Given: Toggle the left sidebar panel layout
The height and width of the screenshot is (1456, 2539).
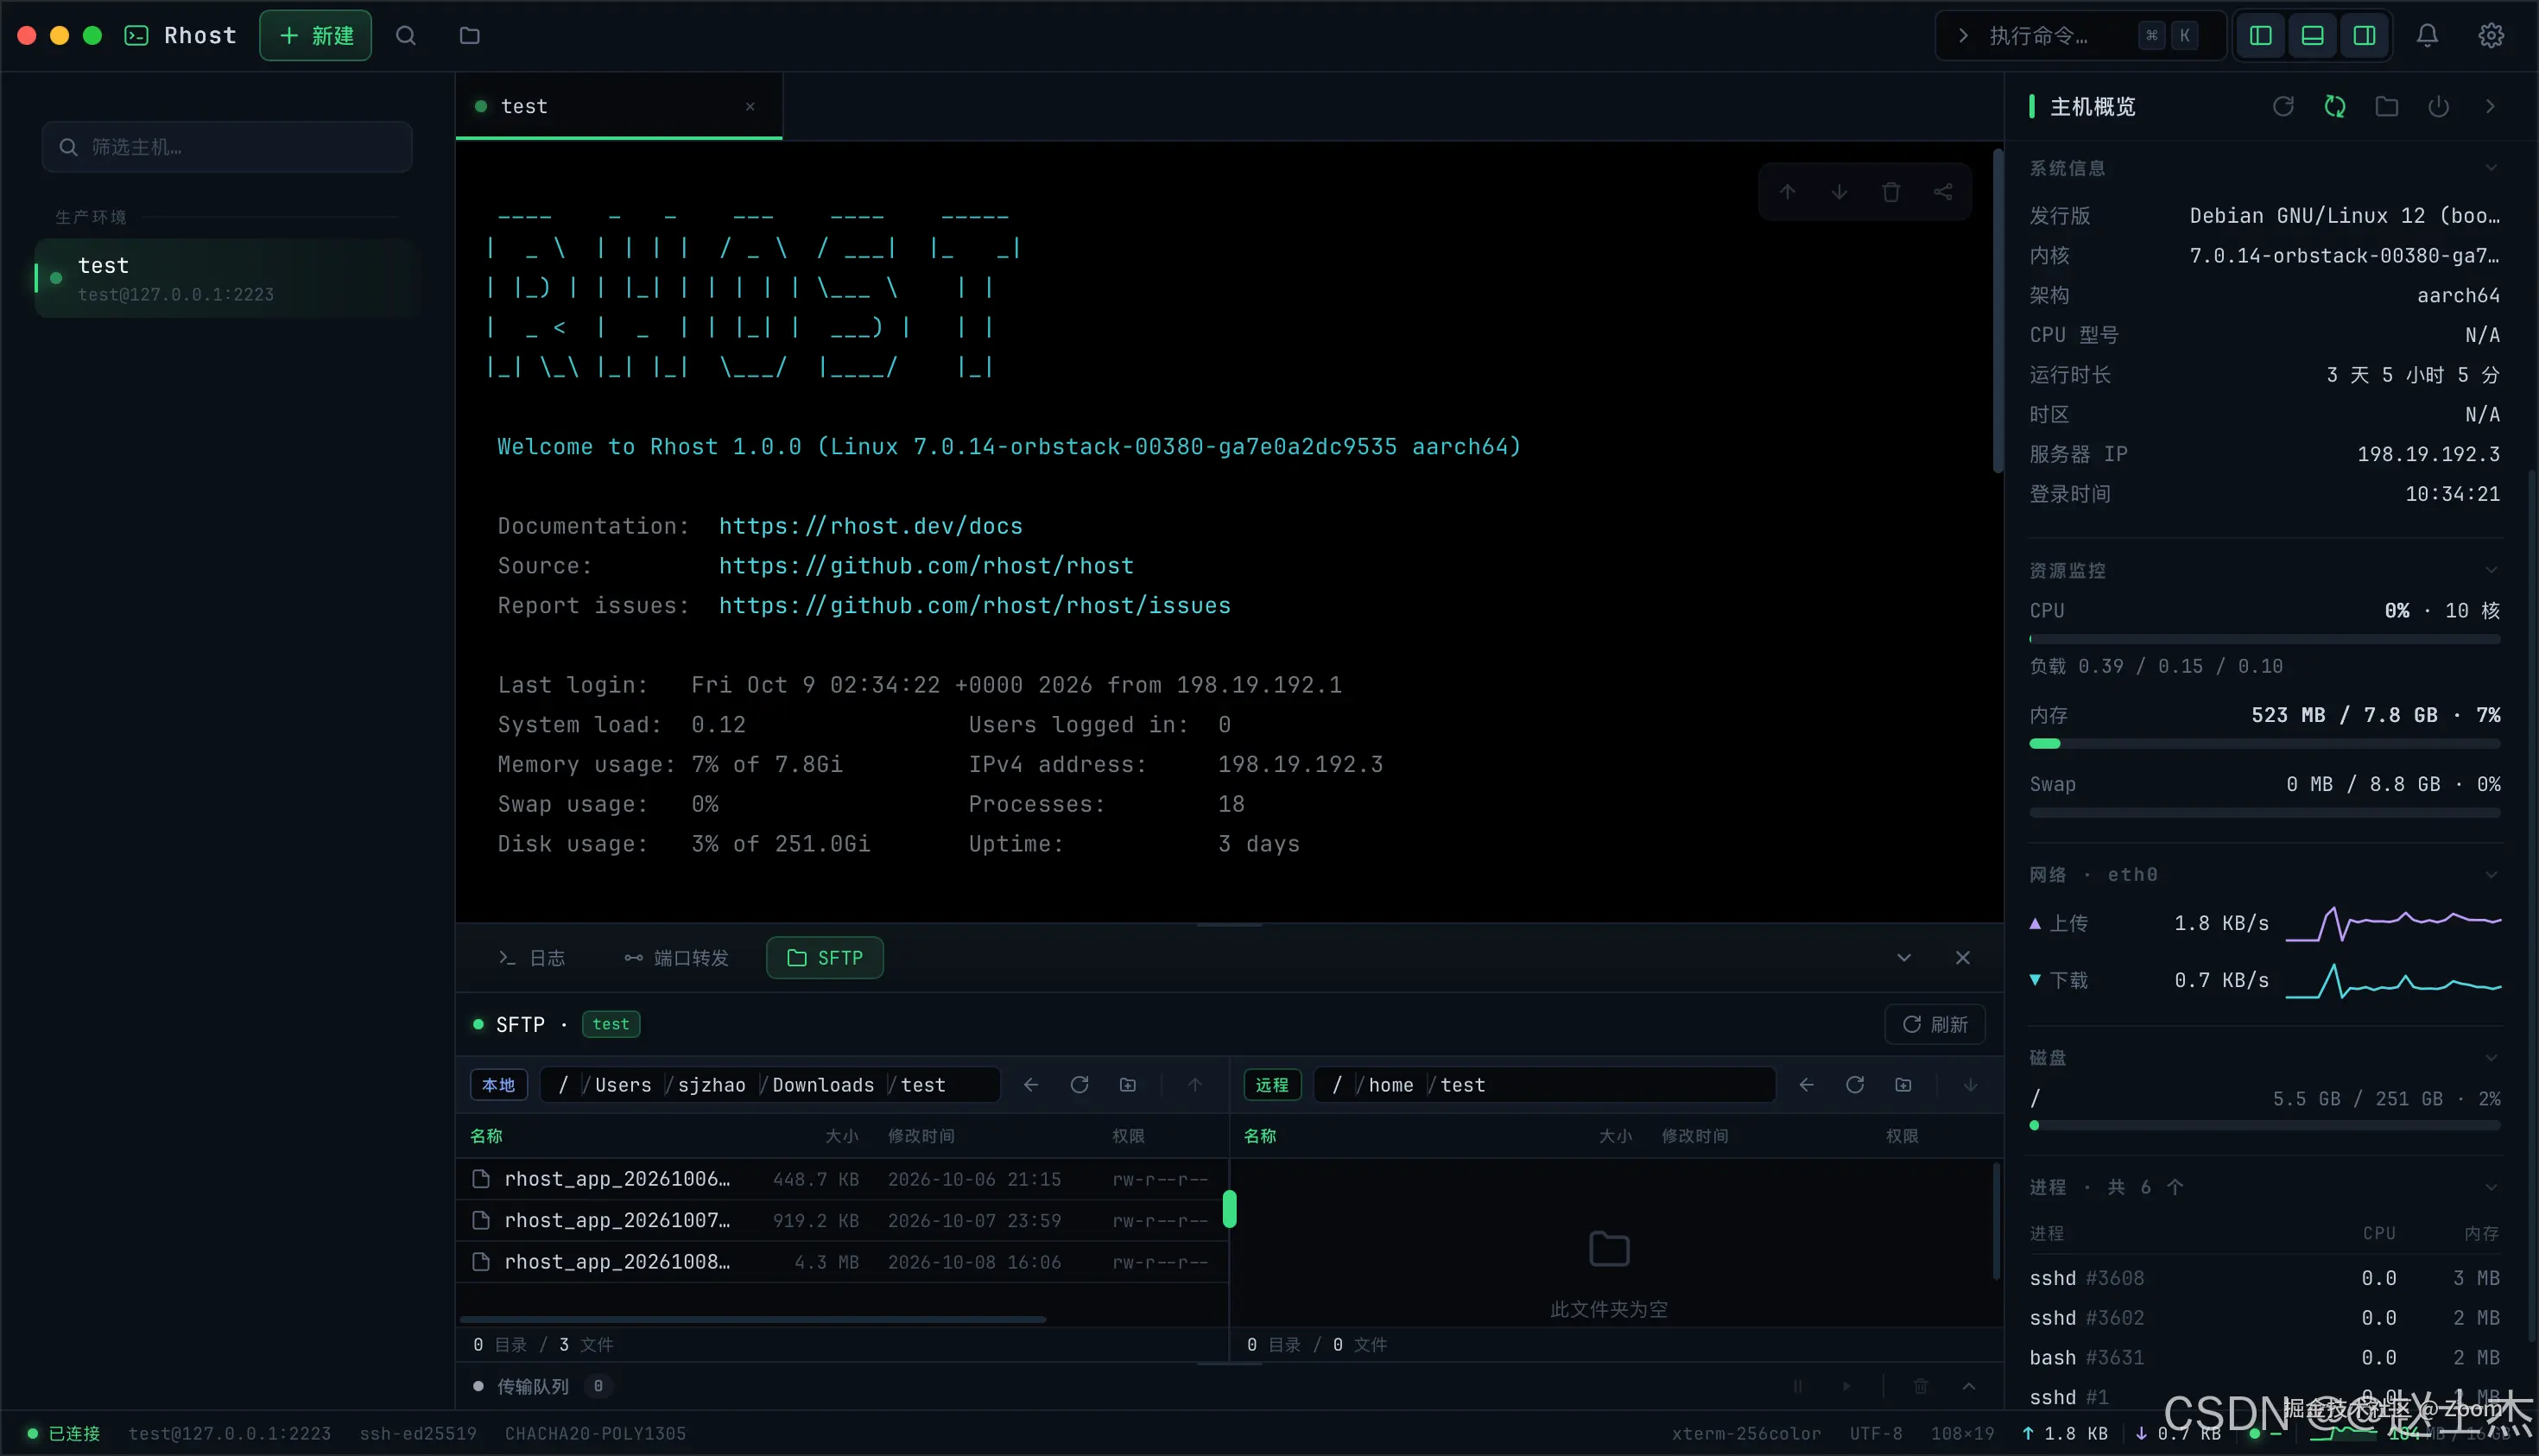Looking at the screenshot, I should click(x=2260, y=36).
